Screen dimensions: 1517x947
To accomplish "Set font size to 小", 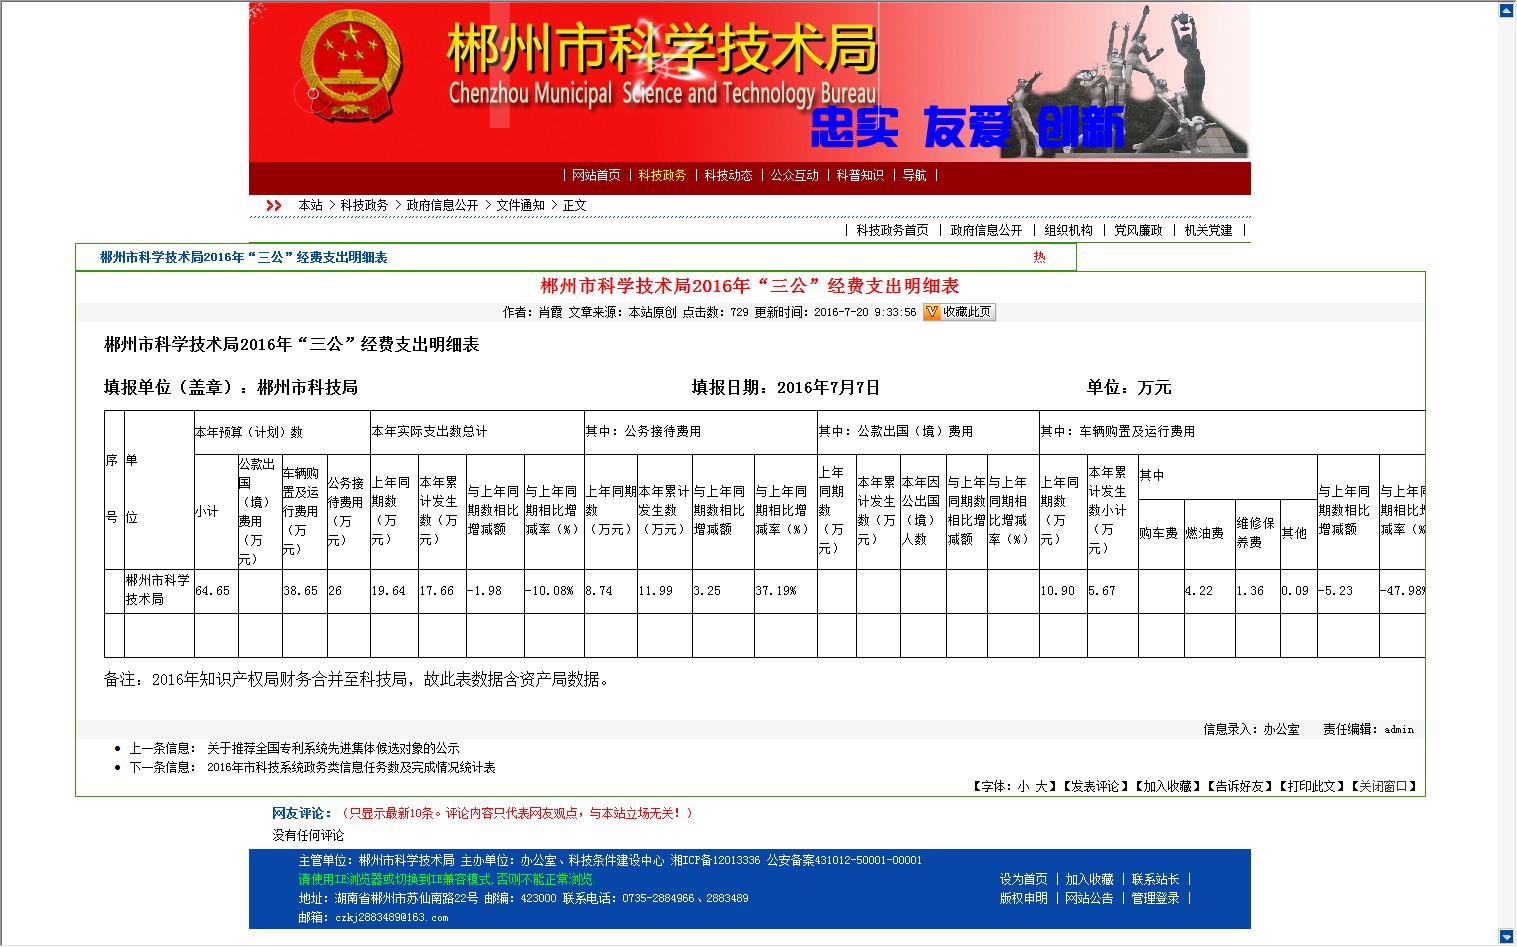I will click(x=1023, y=786).
